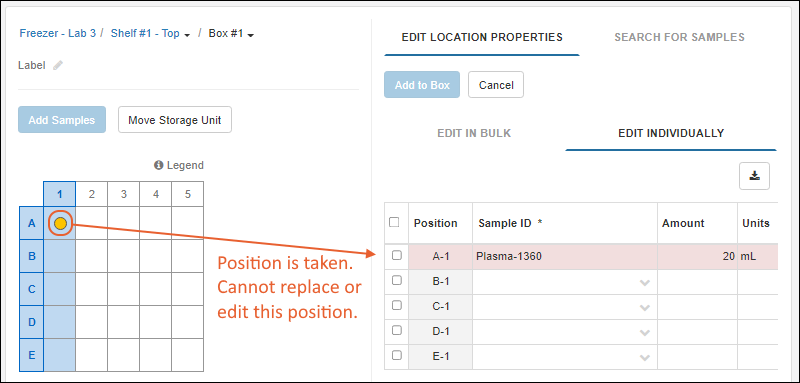
Task: Switch to the Search for Samples tab
Action: [679, 37]
